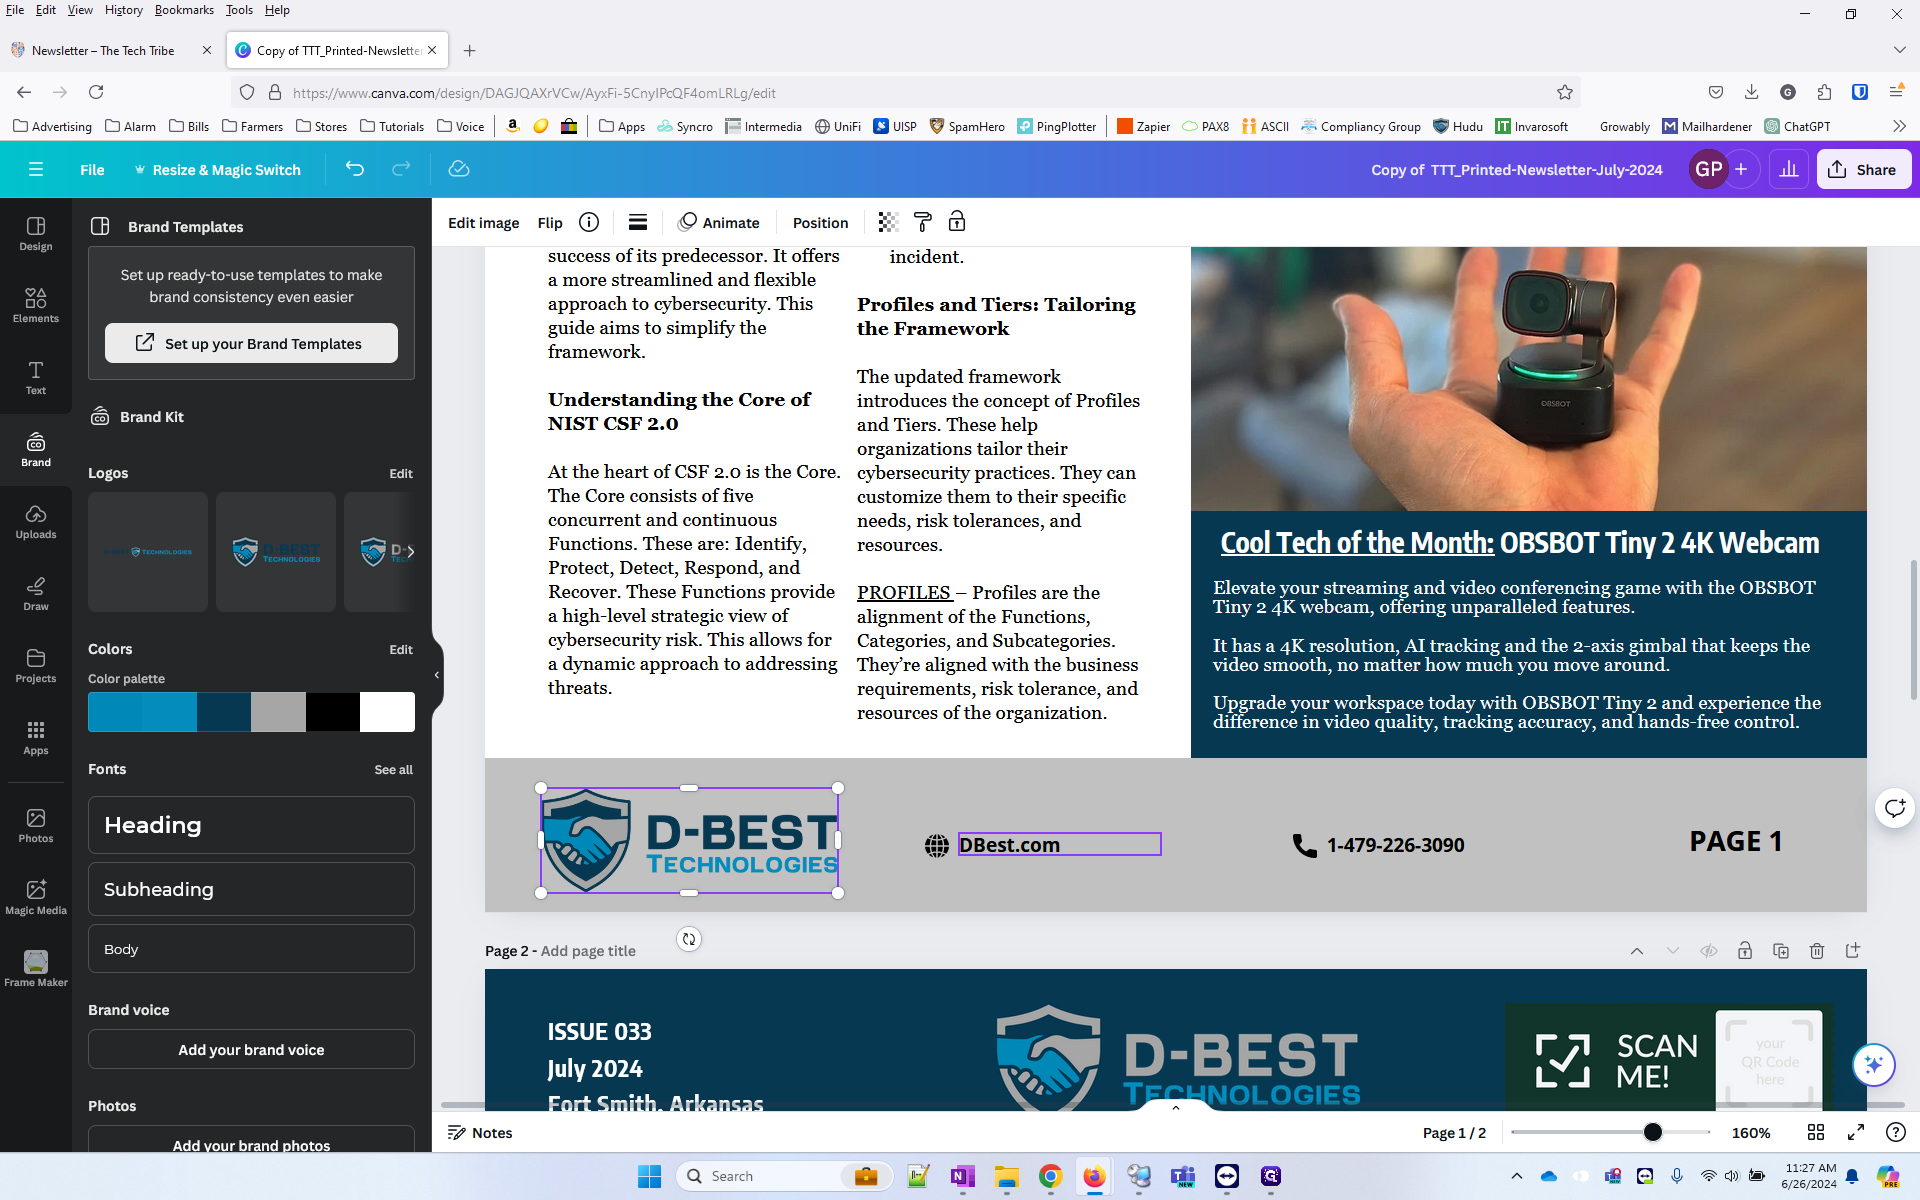Open the transparency checkerboard icon

(x=888, y=222)
